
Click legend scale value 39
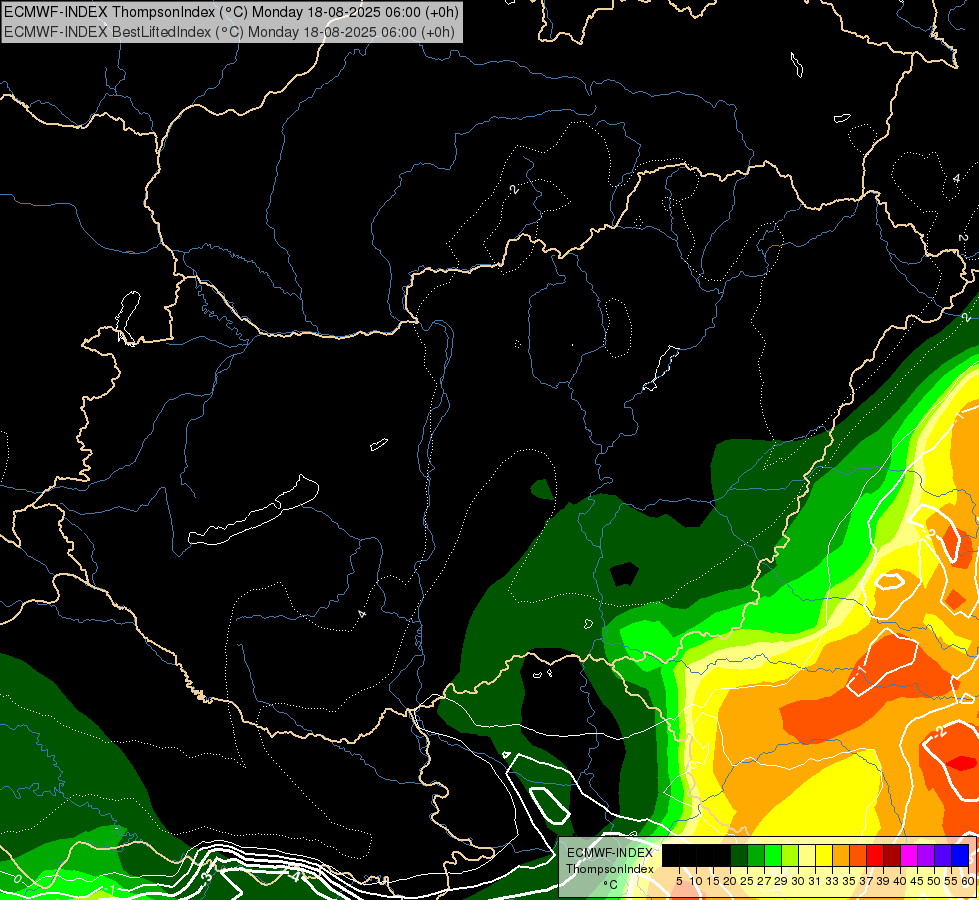click(883, 881)
